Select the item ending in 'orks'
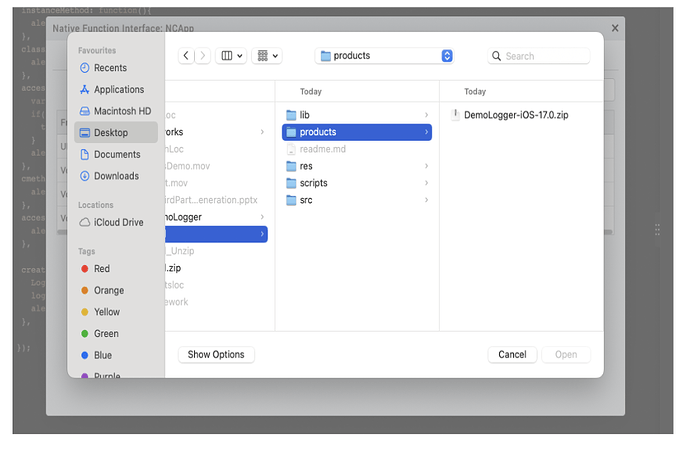The image size is (690, 452). click(x=216, y=132)
